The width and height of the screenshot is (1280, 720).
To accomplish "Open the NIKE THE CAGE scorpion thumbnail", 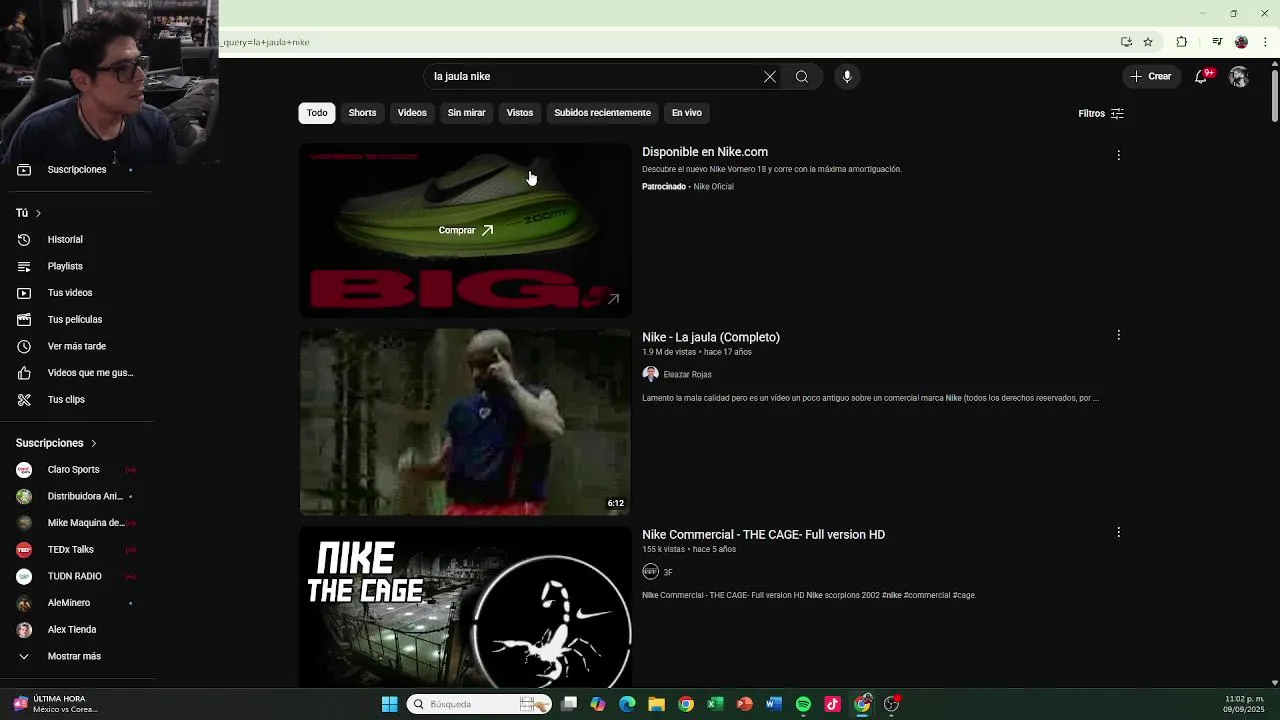I will point(465,607).
